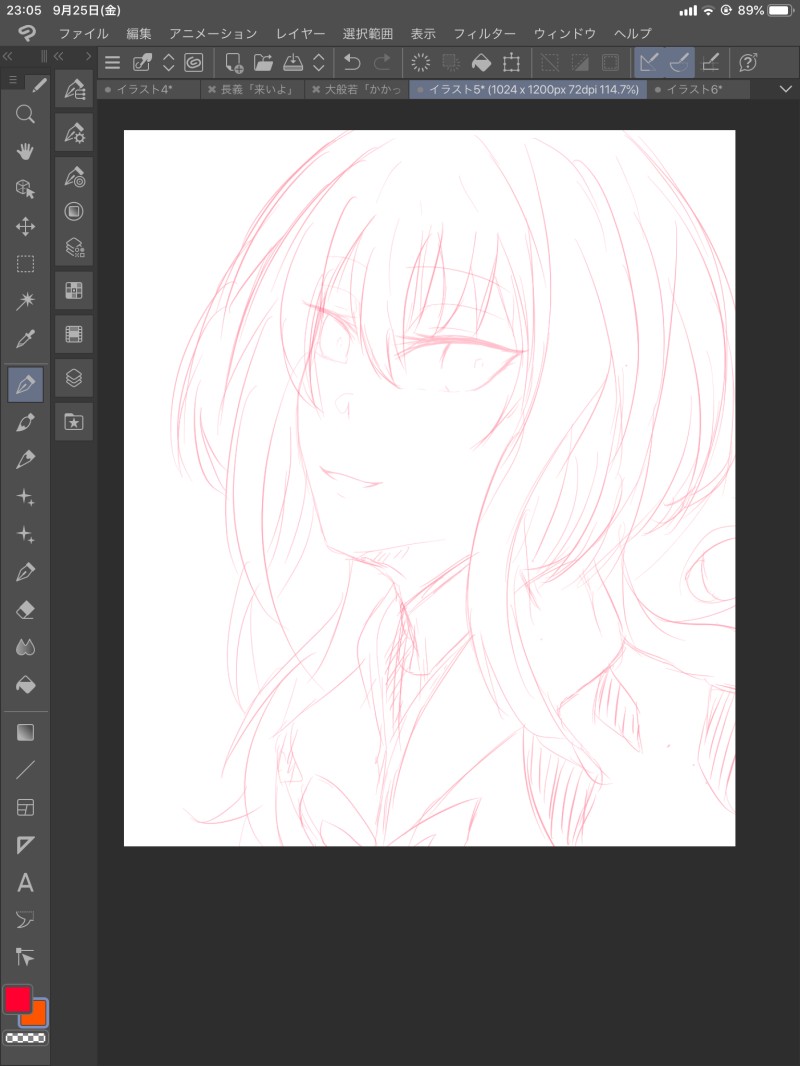Screen dimensions: 800x1066
Task: Open the Layer palette
Action: [73, 378]
